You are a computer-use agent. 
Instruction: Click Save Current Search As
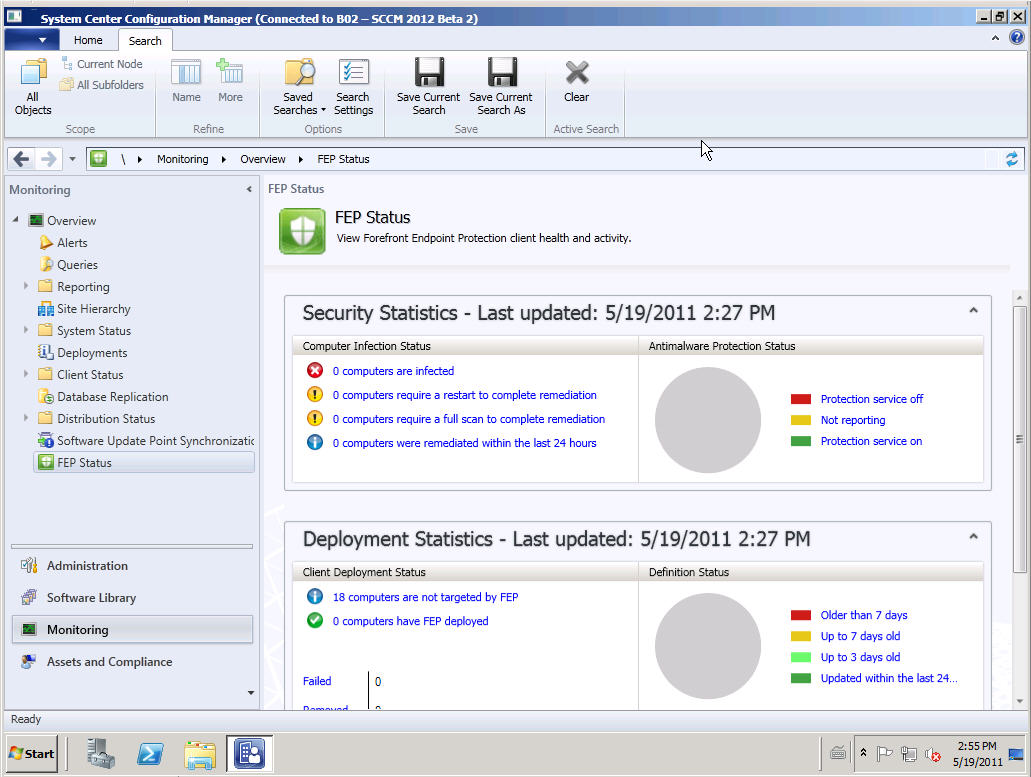[x=501, y=87]
